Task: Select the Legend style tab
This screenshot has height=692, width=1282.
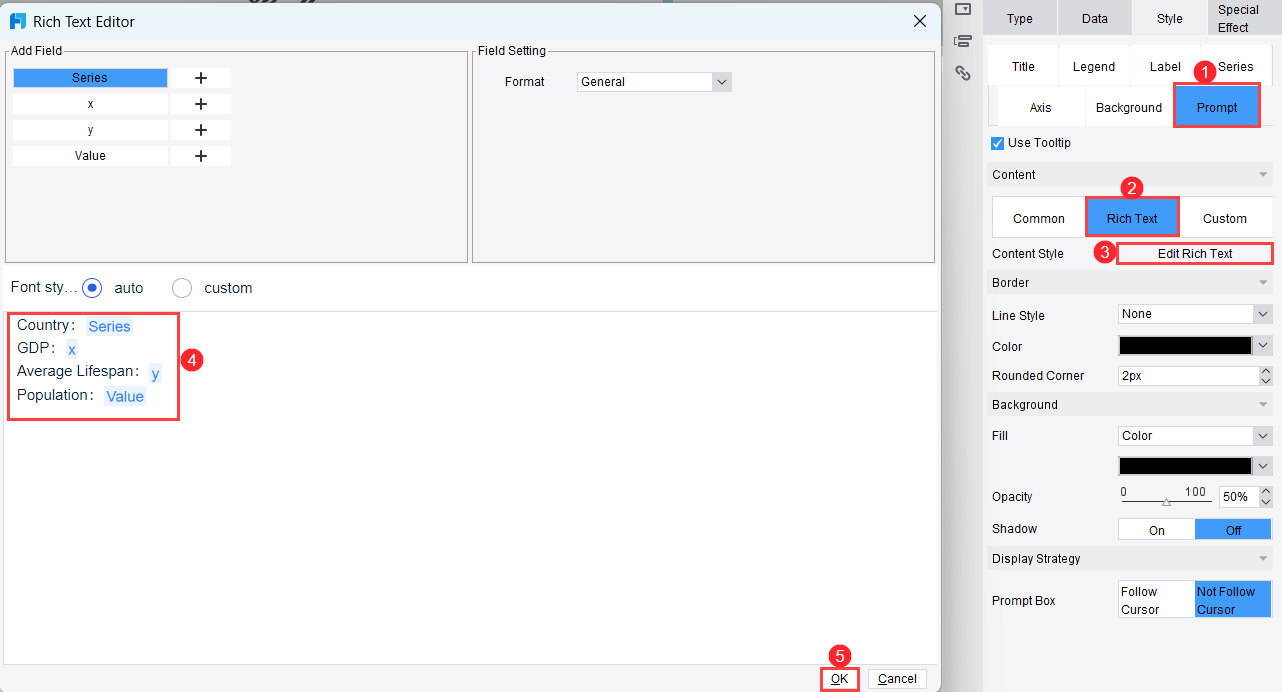Action: (x=1094, y=66)
